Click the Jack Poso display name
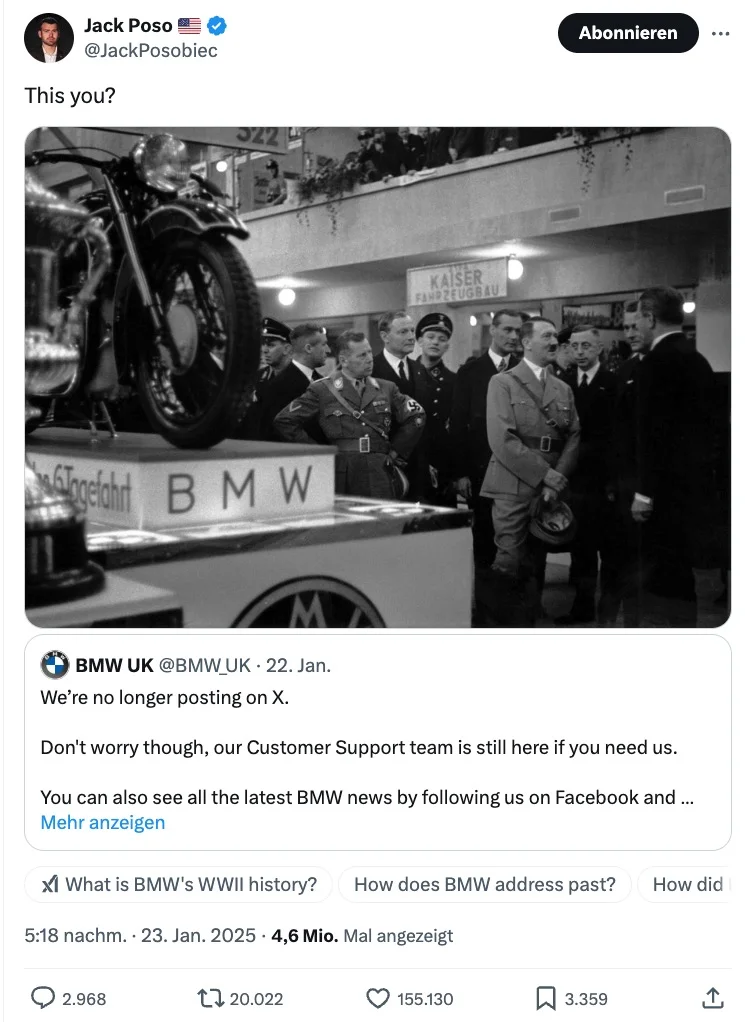The height and width of the screenshot is (1022, 745). pyautogui.click(x=128, y=25)
